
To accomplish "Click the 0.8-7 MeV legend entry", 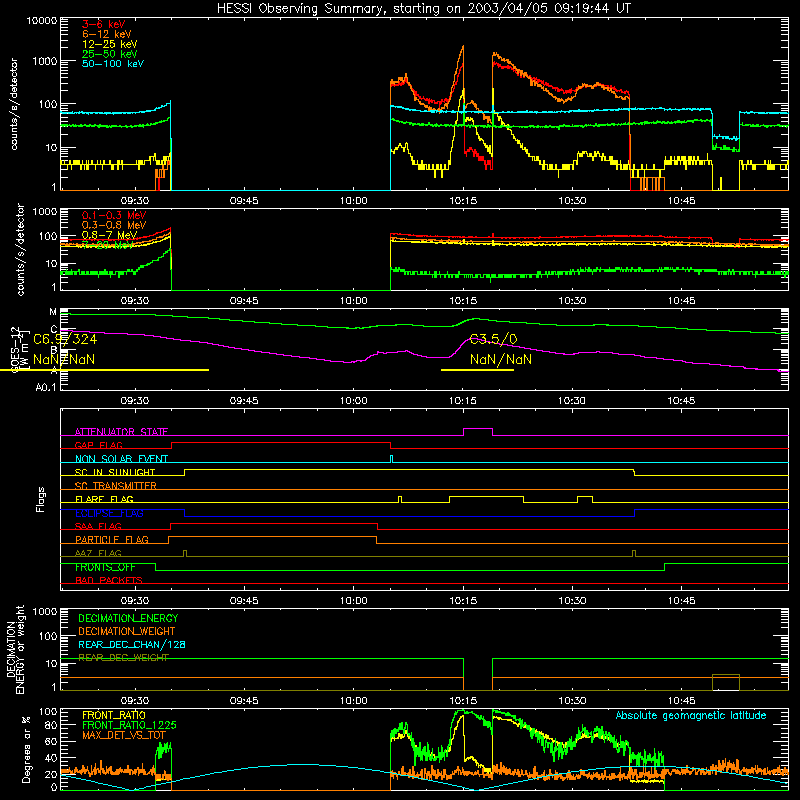I will 110,235.
